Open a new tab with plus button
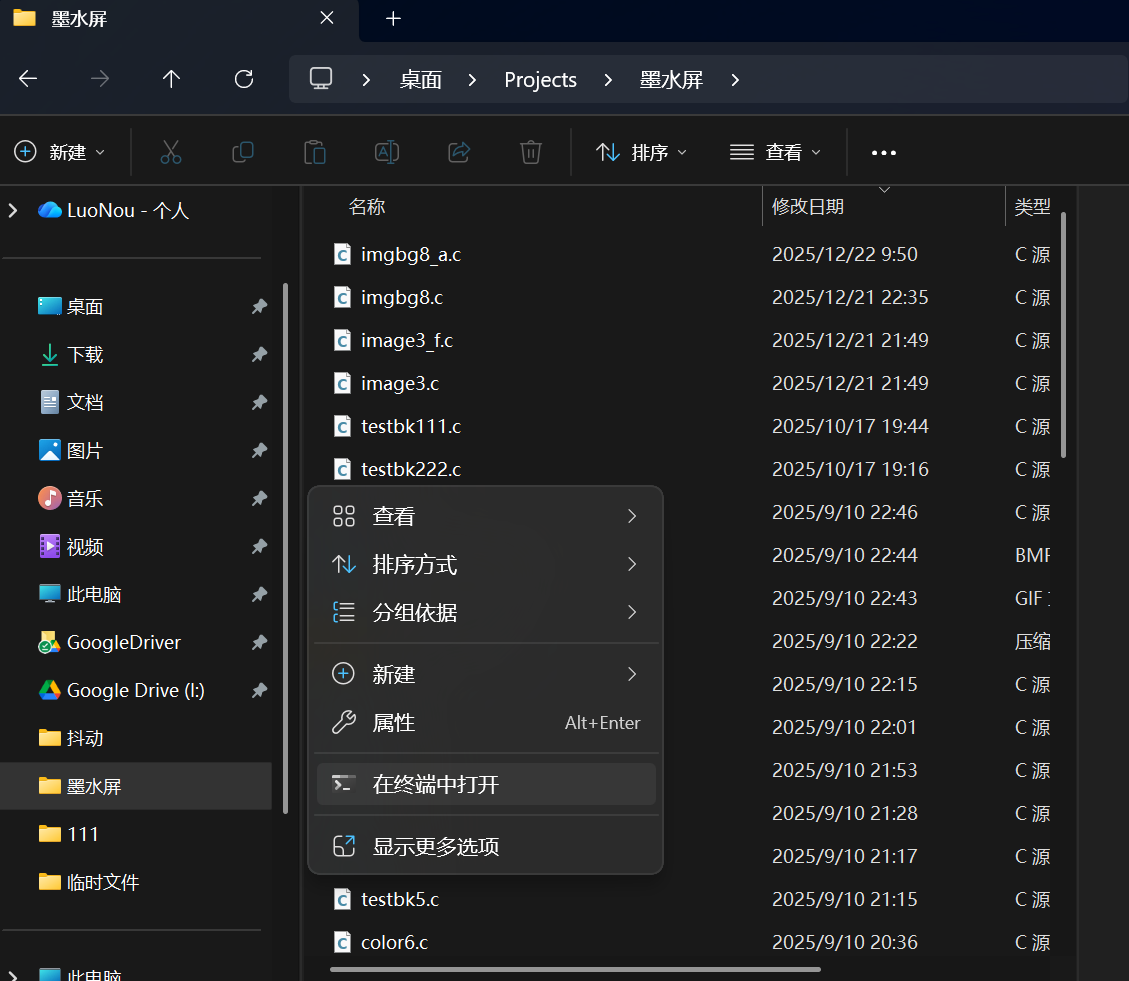 click(x=393, y=18)
